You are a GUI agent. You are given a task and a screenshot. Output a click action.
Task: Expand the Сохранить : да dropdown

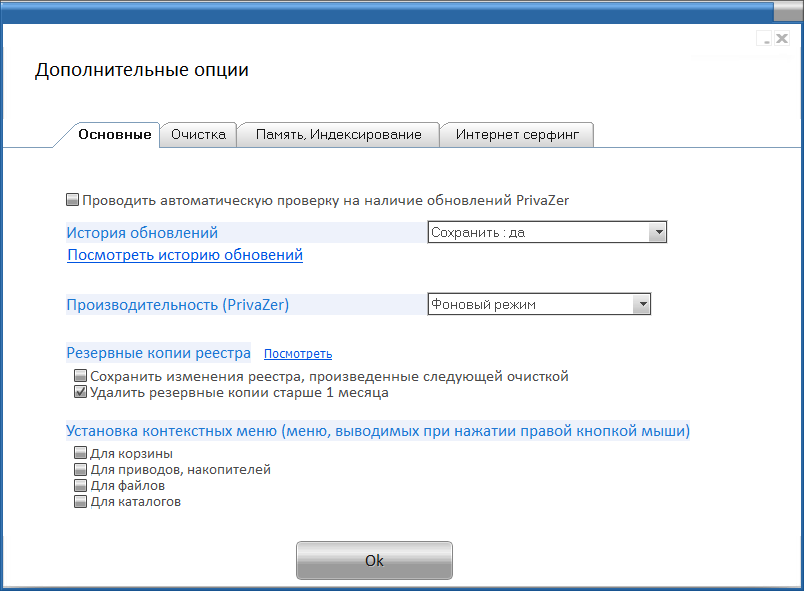657,232
